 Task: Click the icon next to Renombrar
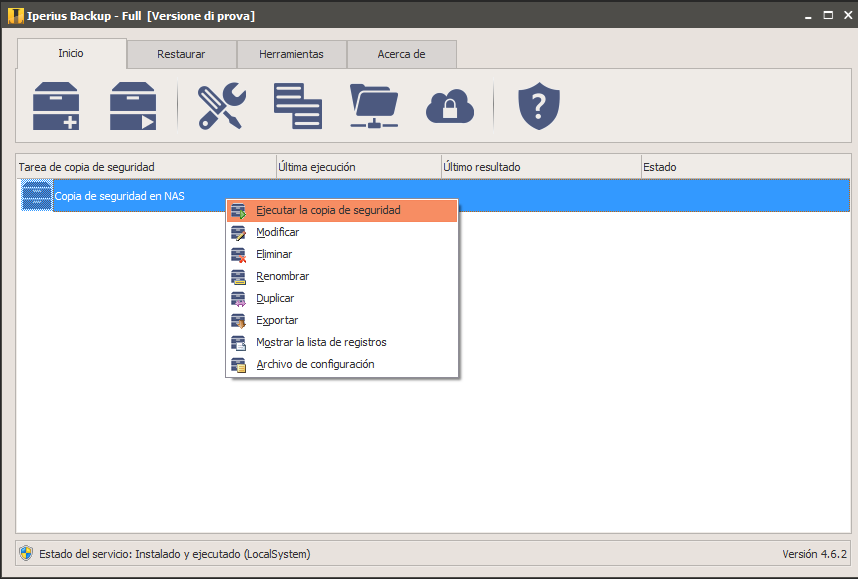pos(239,276)
